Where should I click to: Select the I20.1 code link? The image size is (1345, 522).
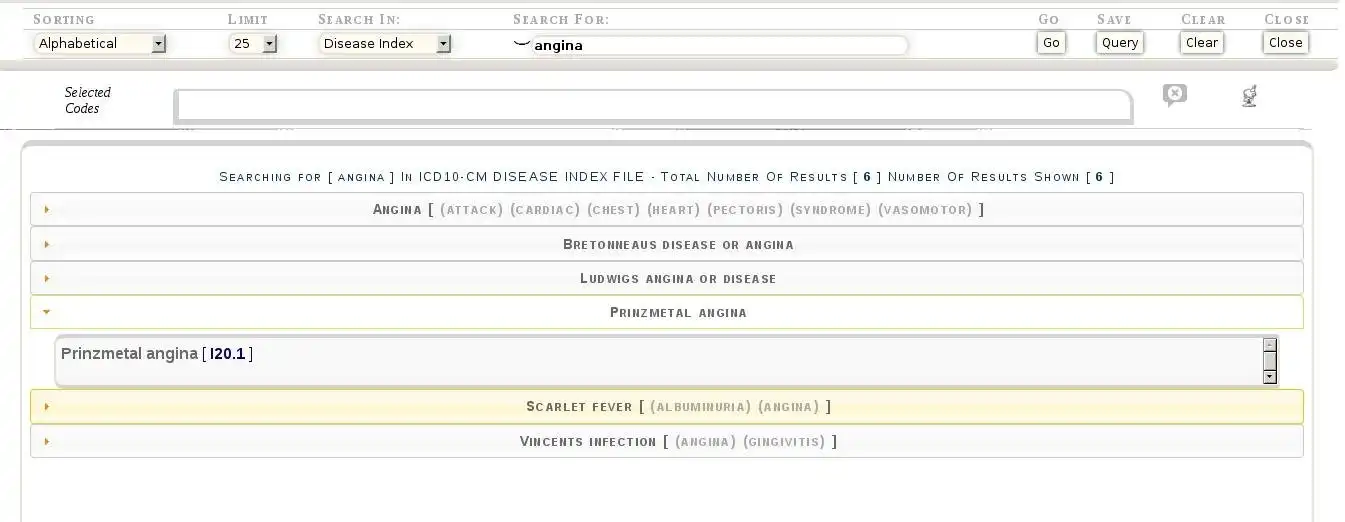(x=228, y=353)
